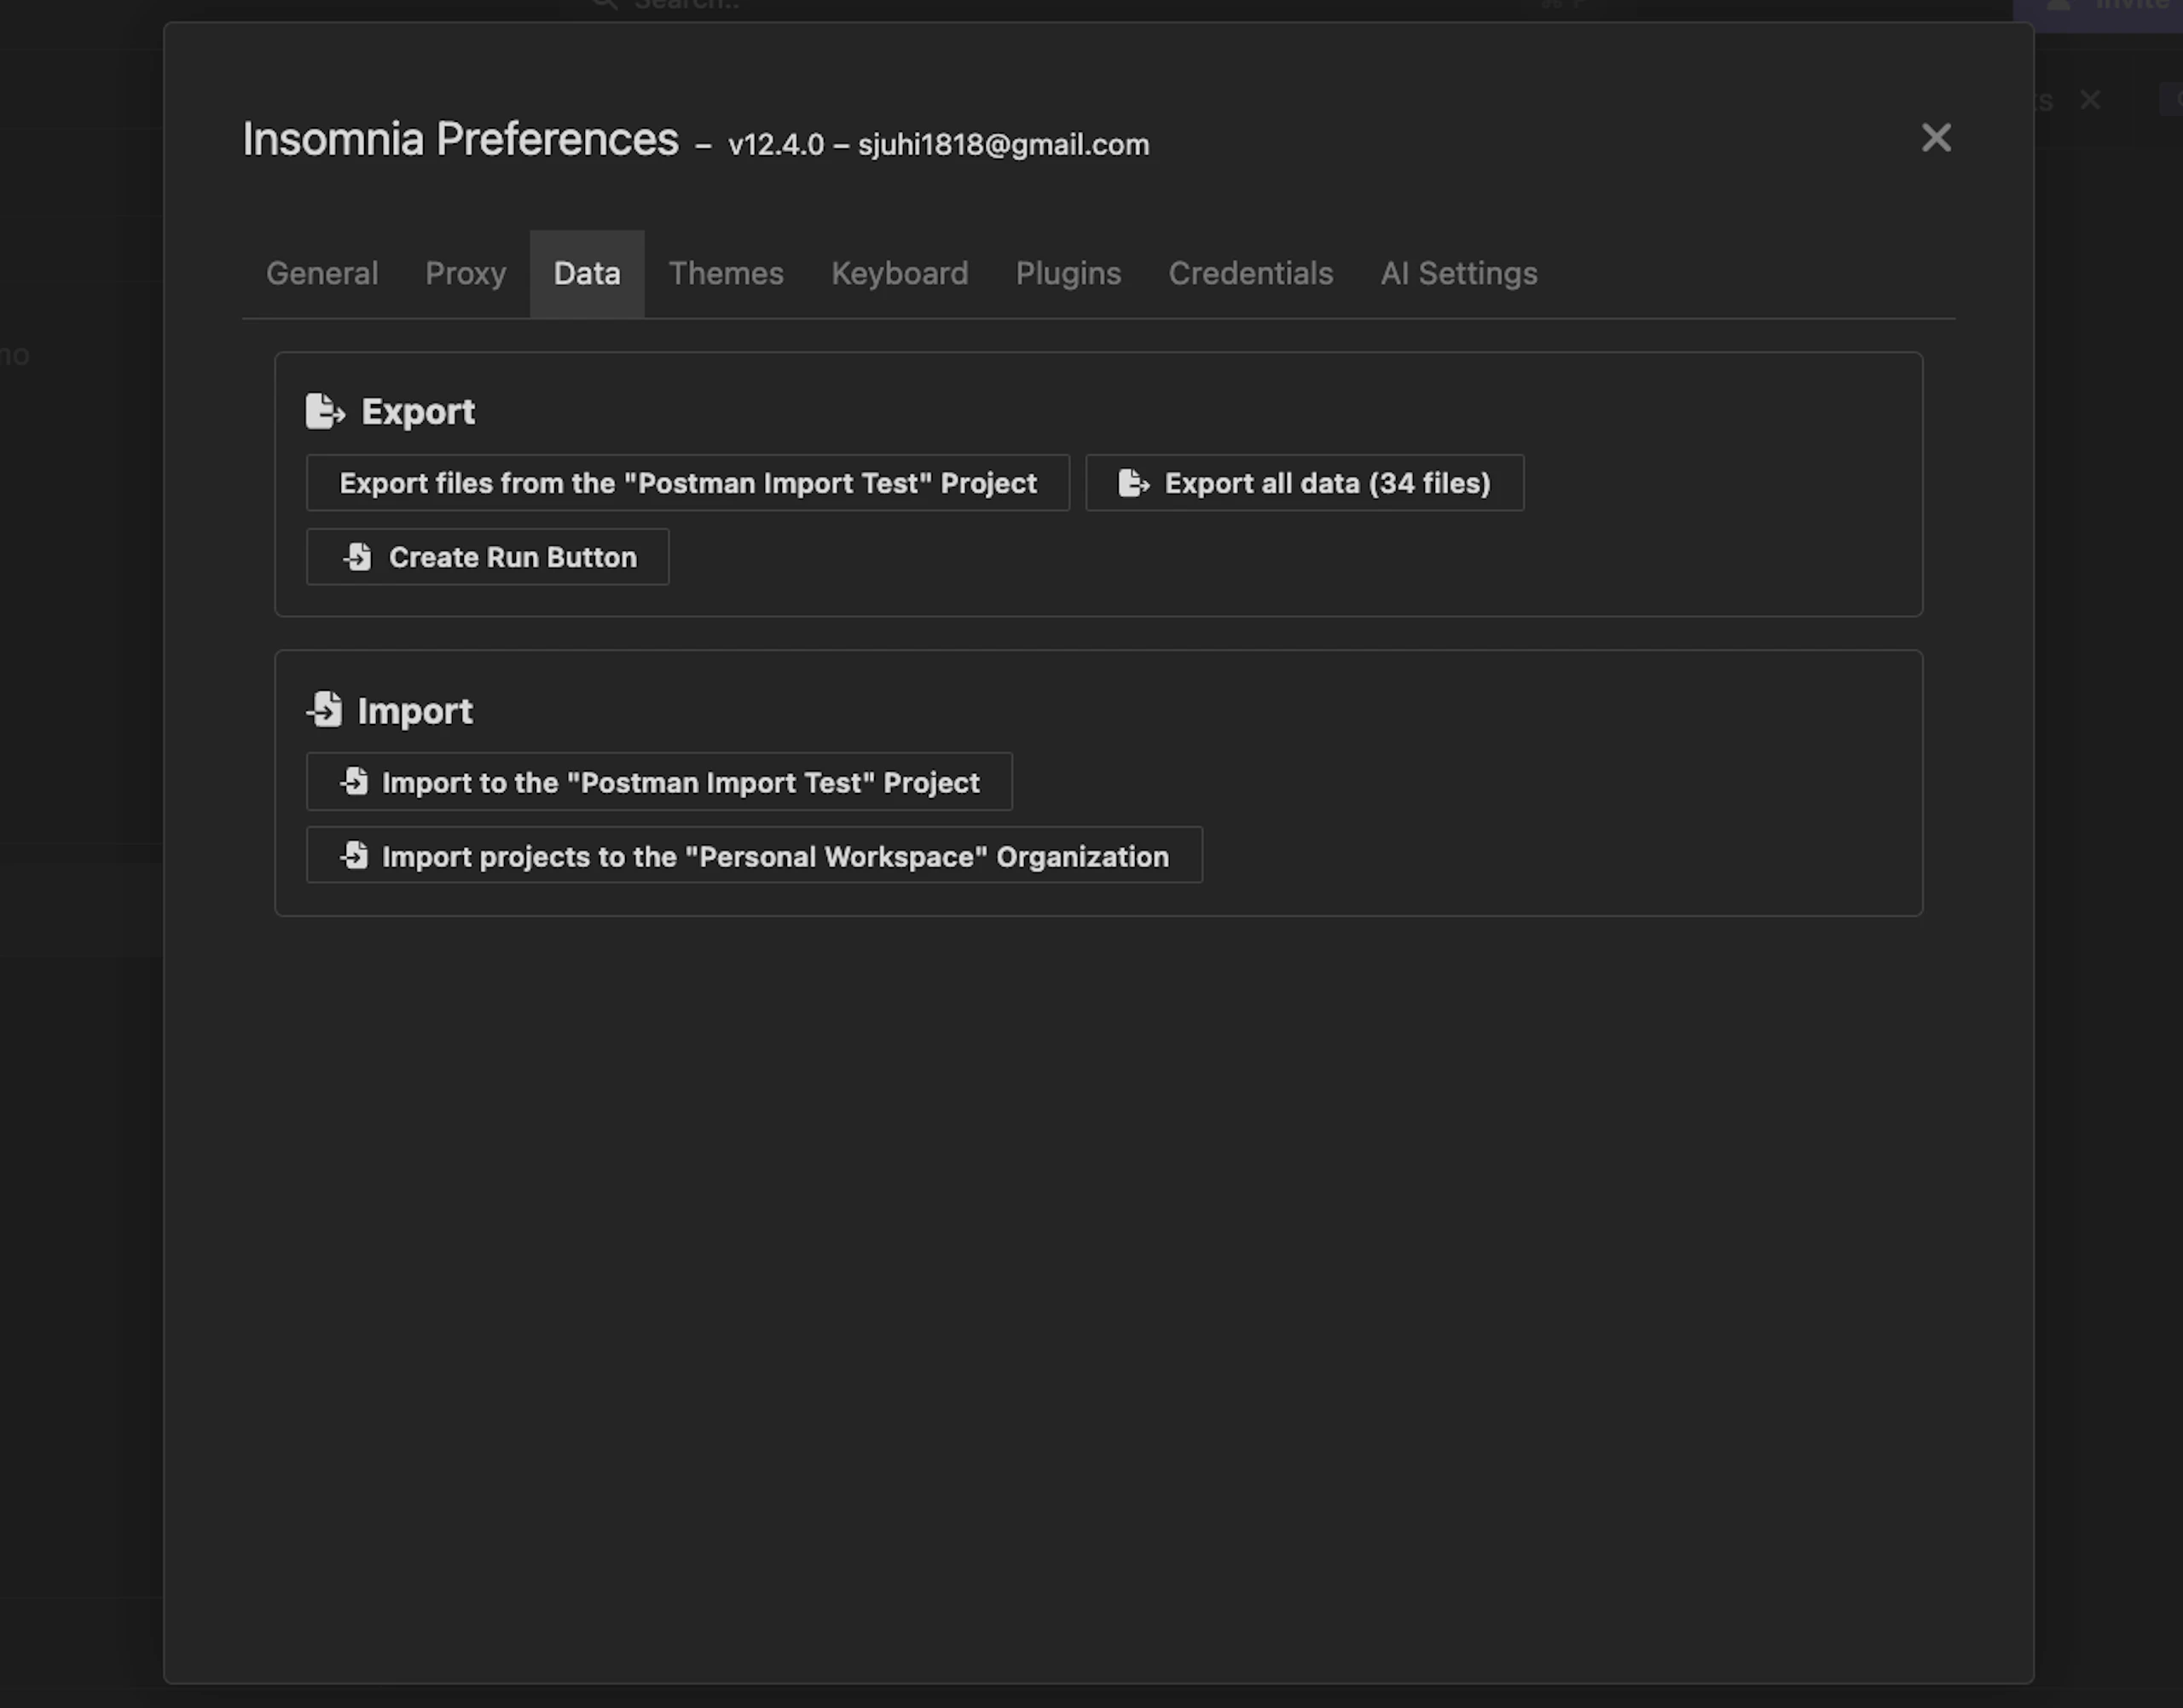Click the export icon on Export all data
The height and width of the screenshot is (1708, 2183).
pos(1133,483)
